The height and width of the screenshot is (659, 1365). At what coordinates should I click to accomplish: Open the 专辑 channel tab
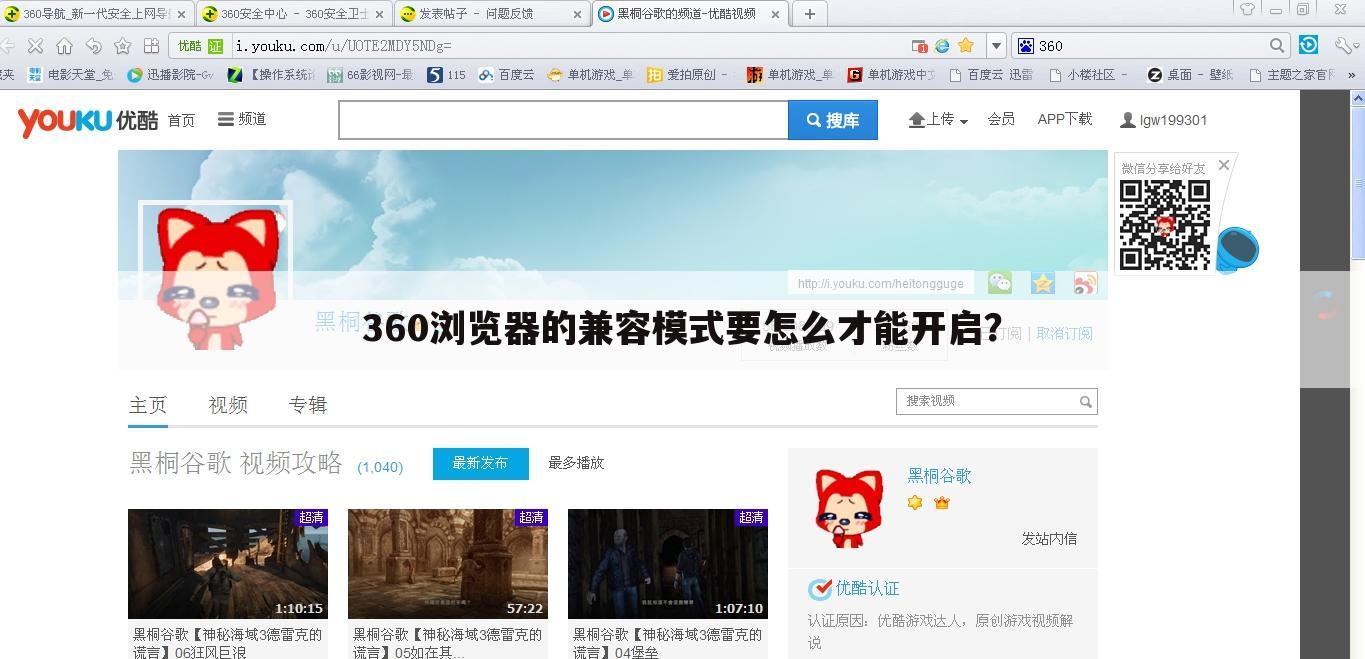(x=308, y=405)
